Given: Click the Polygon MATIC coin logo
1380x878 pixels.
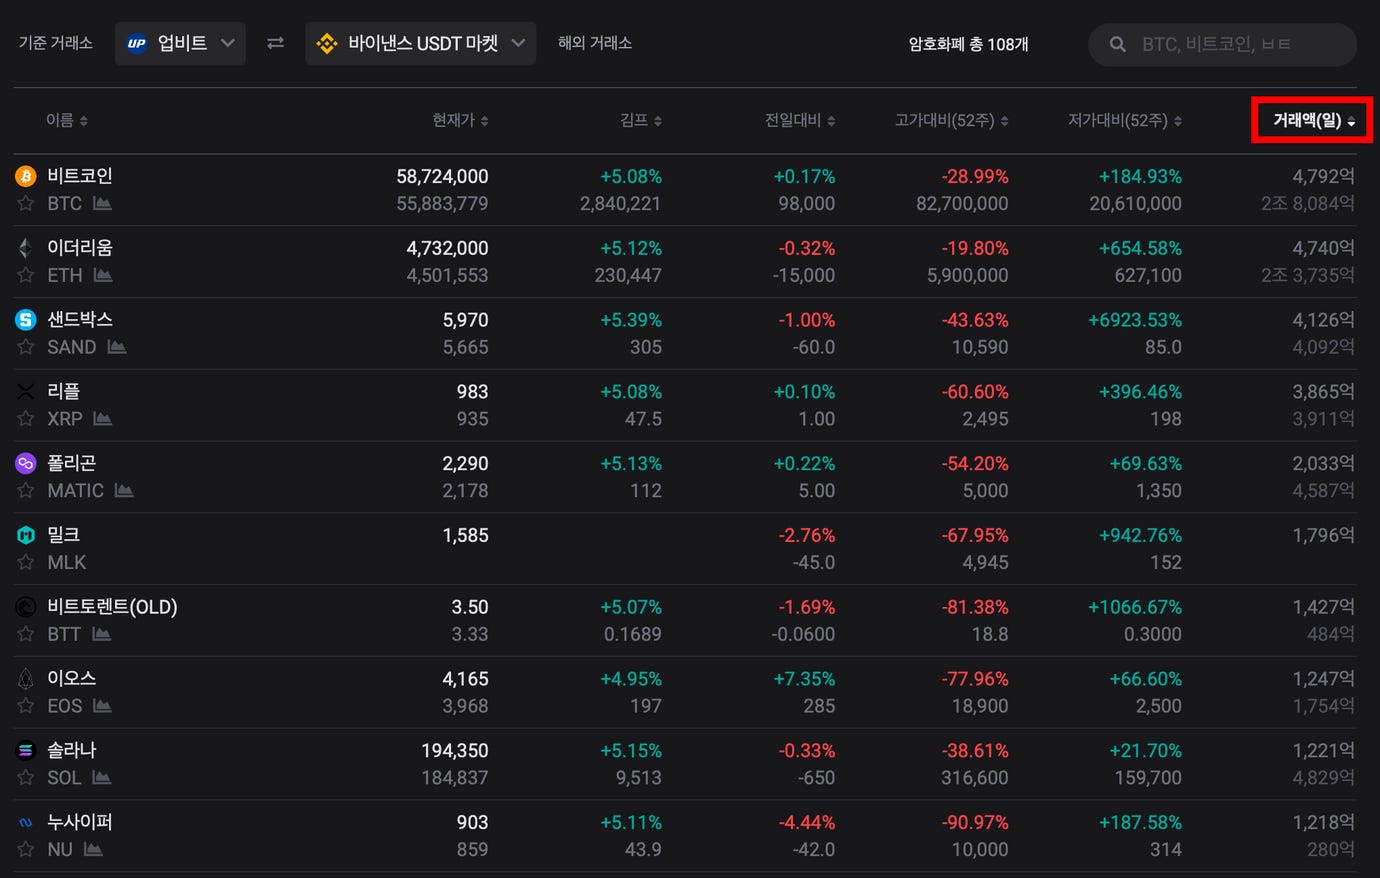Looking at the screenshot, I should tap(26, 463).
